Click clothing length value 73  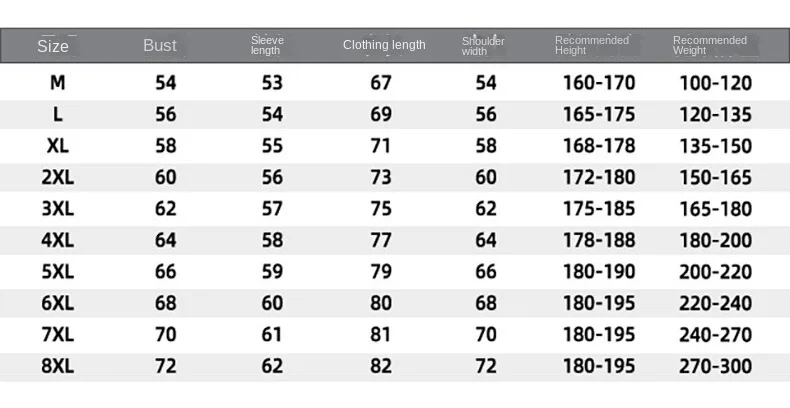[381, 178]
